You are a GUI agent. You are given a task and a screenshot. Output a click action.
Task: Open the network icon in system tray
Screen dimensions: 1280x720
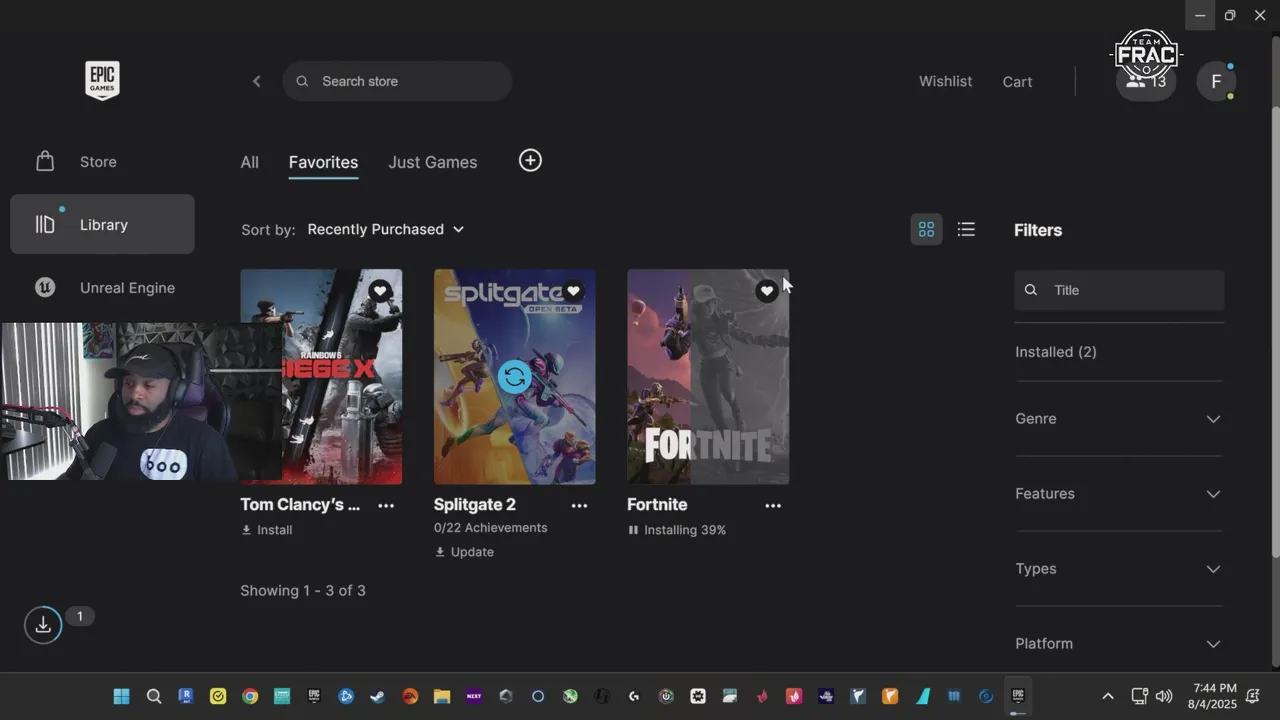point(1139,696)
